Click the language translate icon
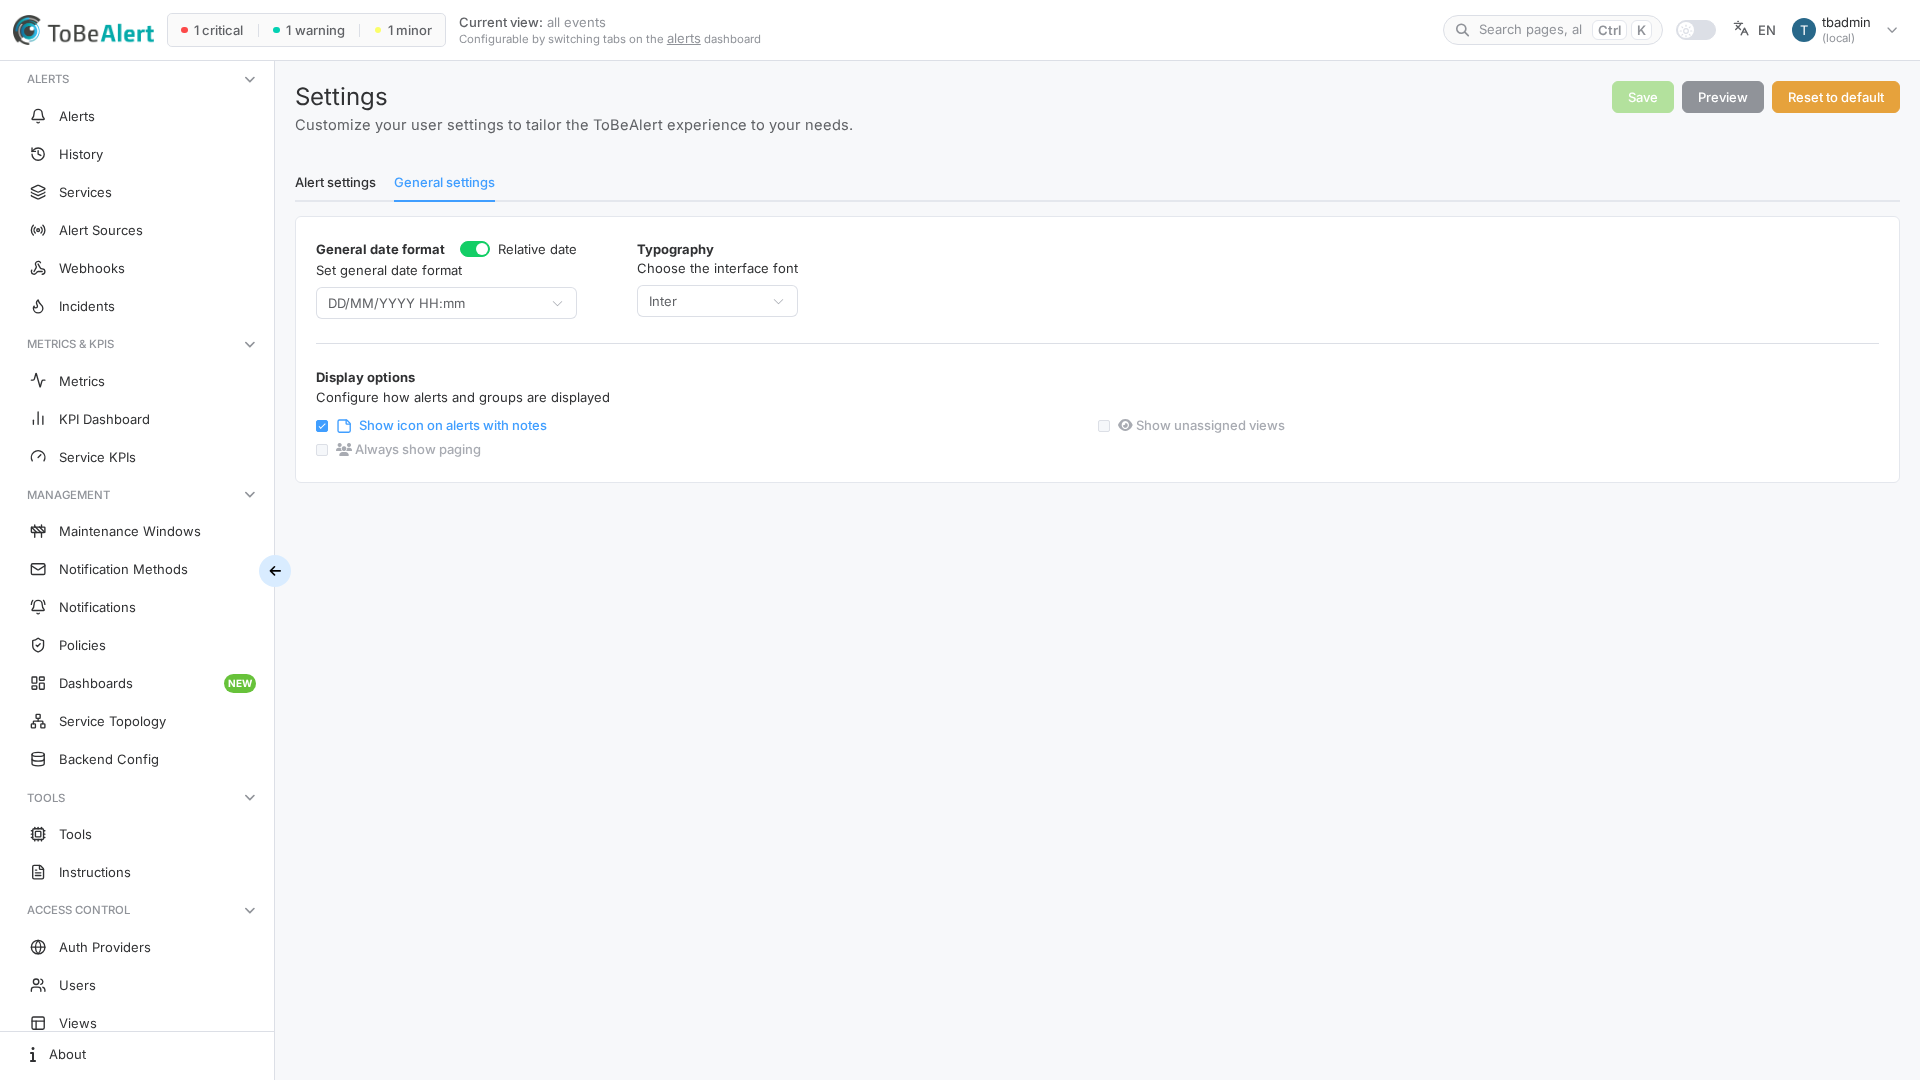 coord(1741,29)
